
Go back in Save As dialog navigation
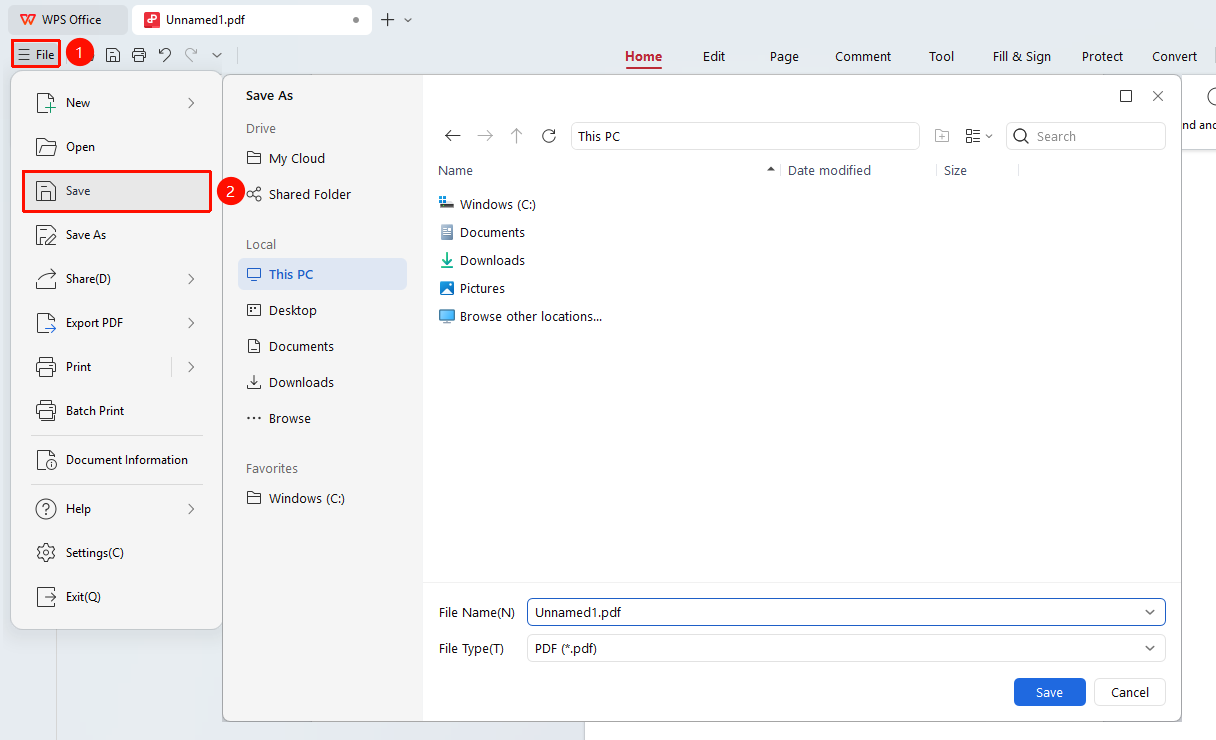point(453,136)
